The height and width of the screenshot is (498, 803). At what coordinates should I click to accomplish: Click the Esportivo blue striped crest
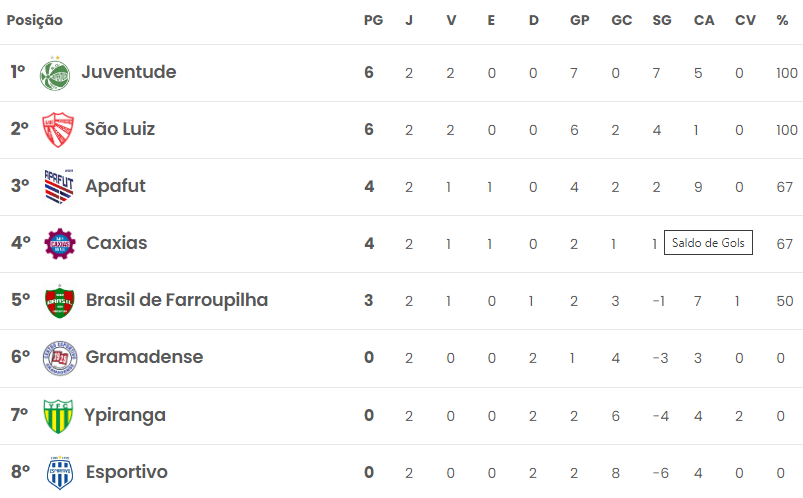tap(60, 472)
